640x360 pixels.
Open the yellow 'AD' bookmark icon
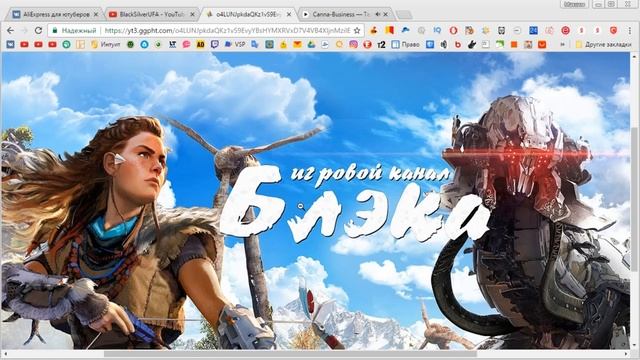(x=200, y=44)
